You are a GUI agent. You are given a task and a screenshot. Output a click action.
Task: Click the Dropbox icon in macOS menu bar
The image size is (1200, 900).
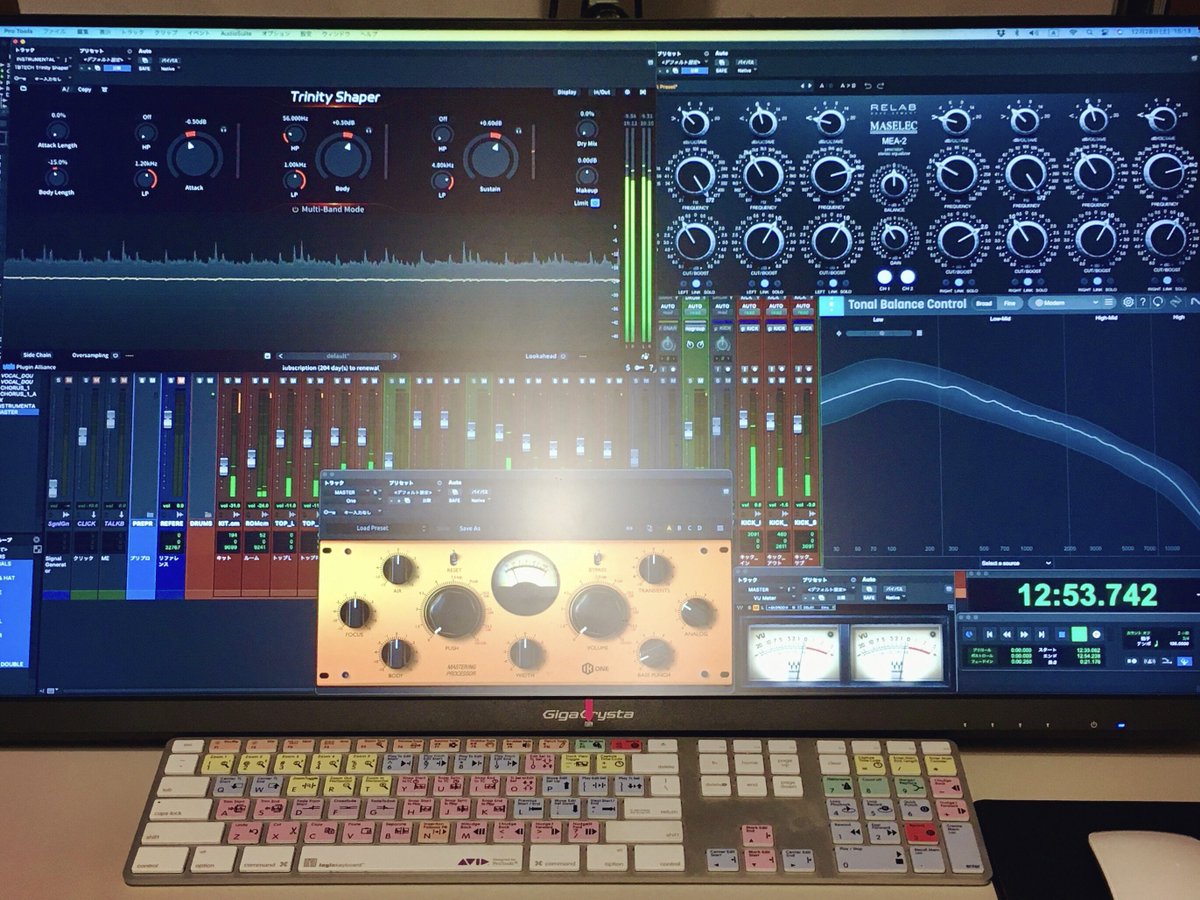1000,32
